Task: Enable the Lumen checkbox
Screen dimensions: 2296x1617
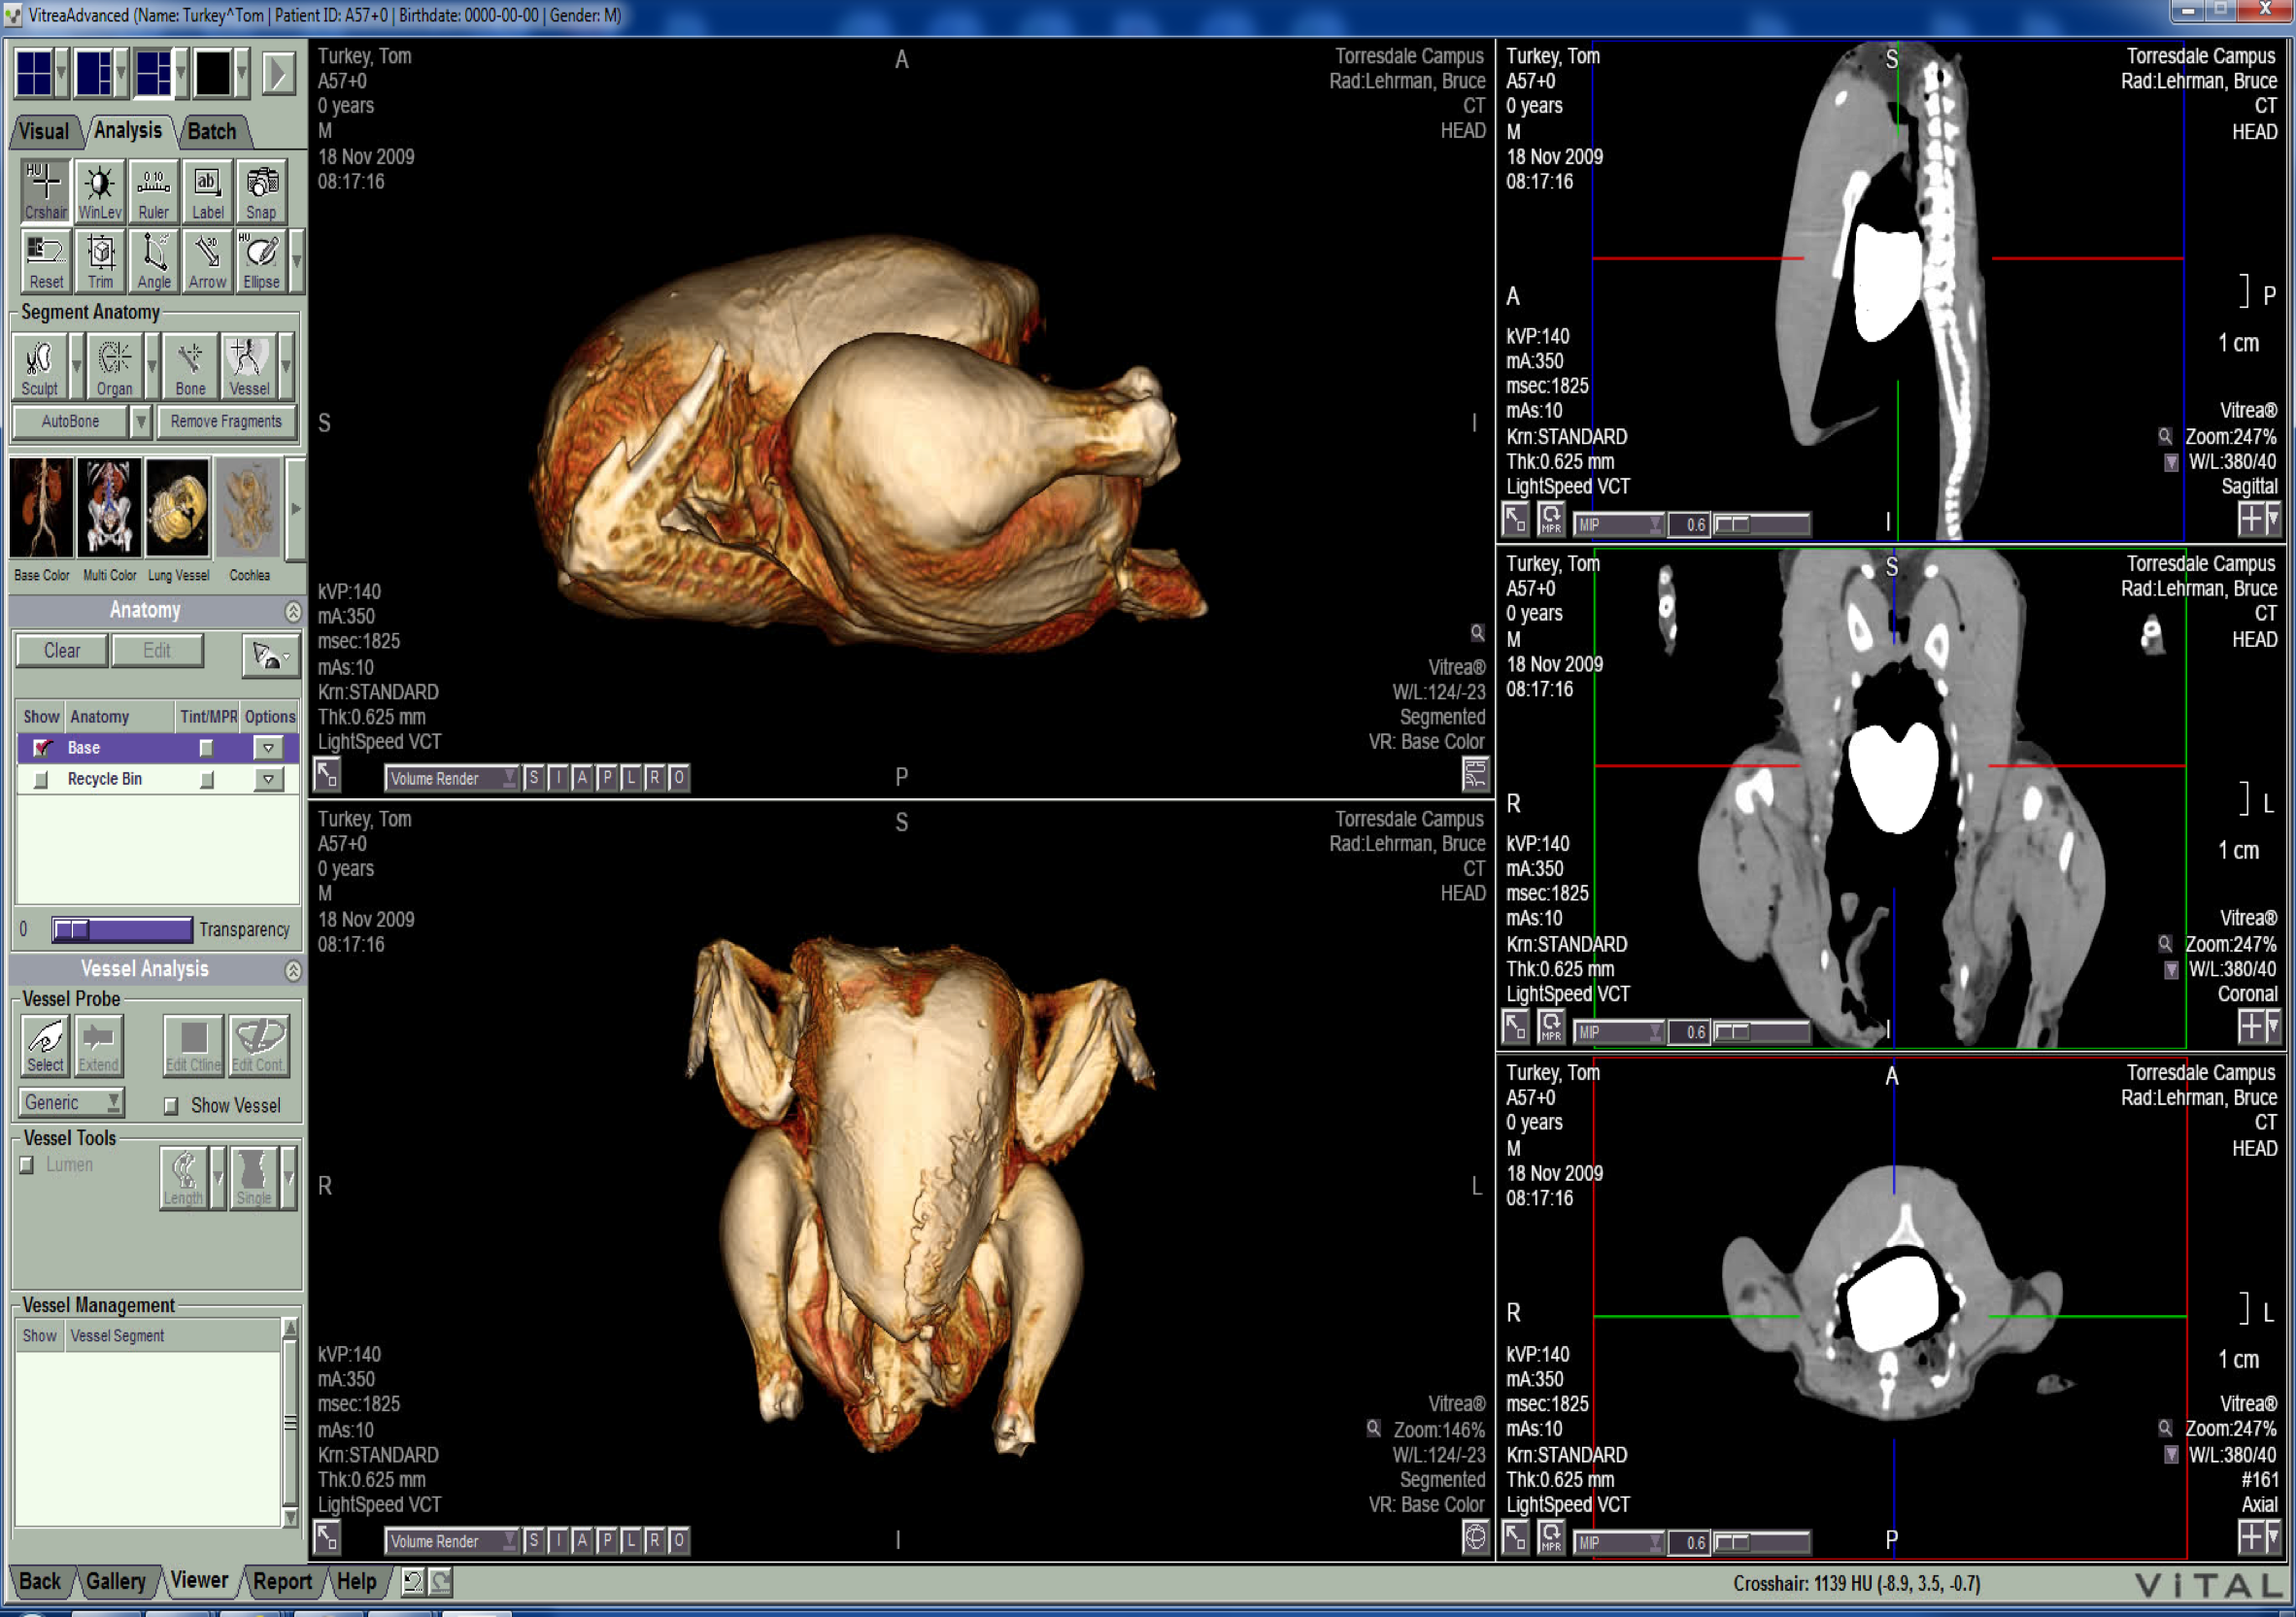Action: coord(27,1164)
